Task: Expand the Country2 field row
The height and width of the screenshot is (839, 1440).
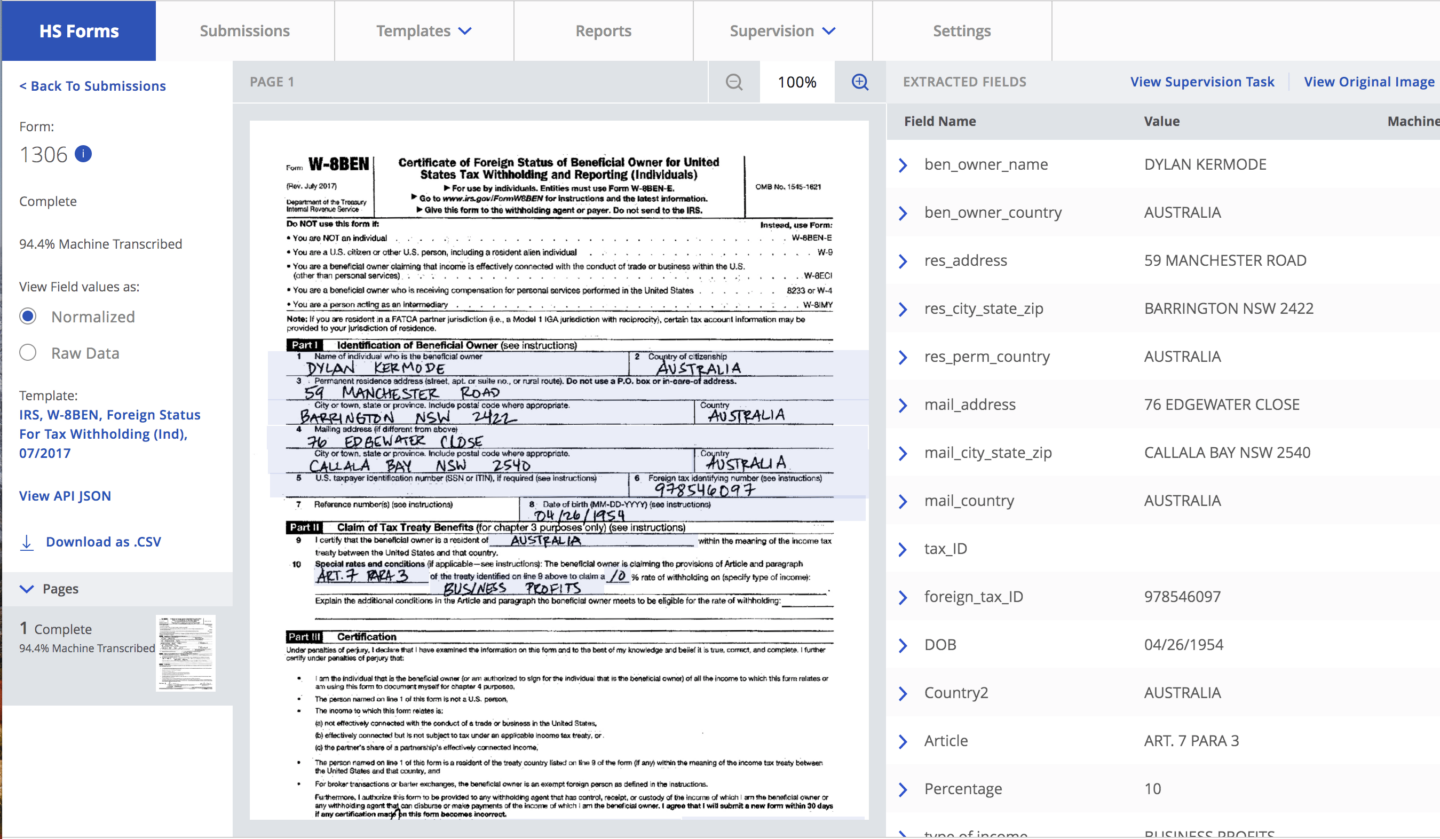Action: click(903, 693)
